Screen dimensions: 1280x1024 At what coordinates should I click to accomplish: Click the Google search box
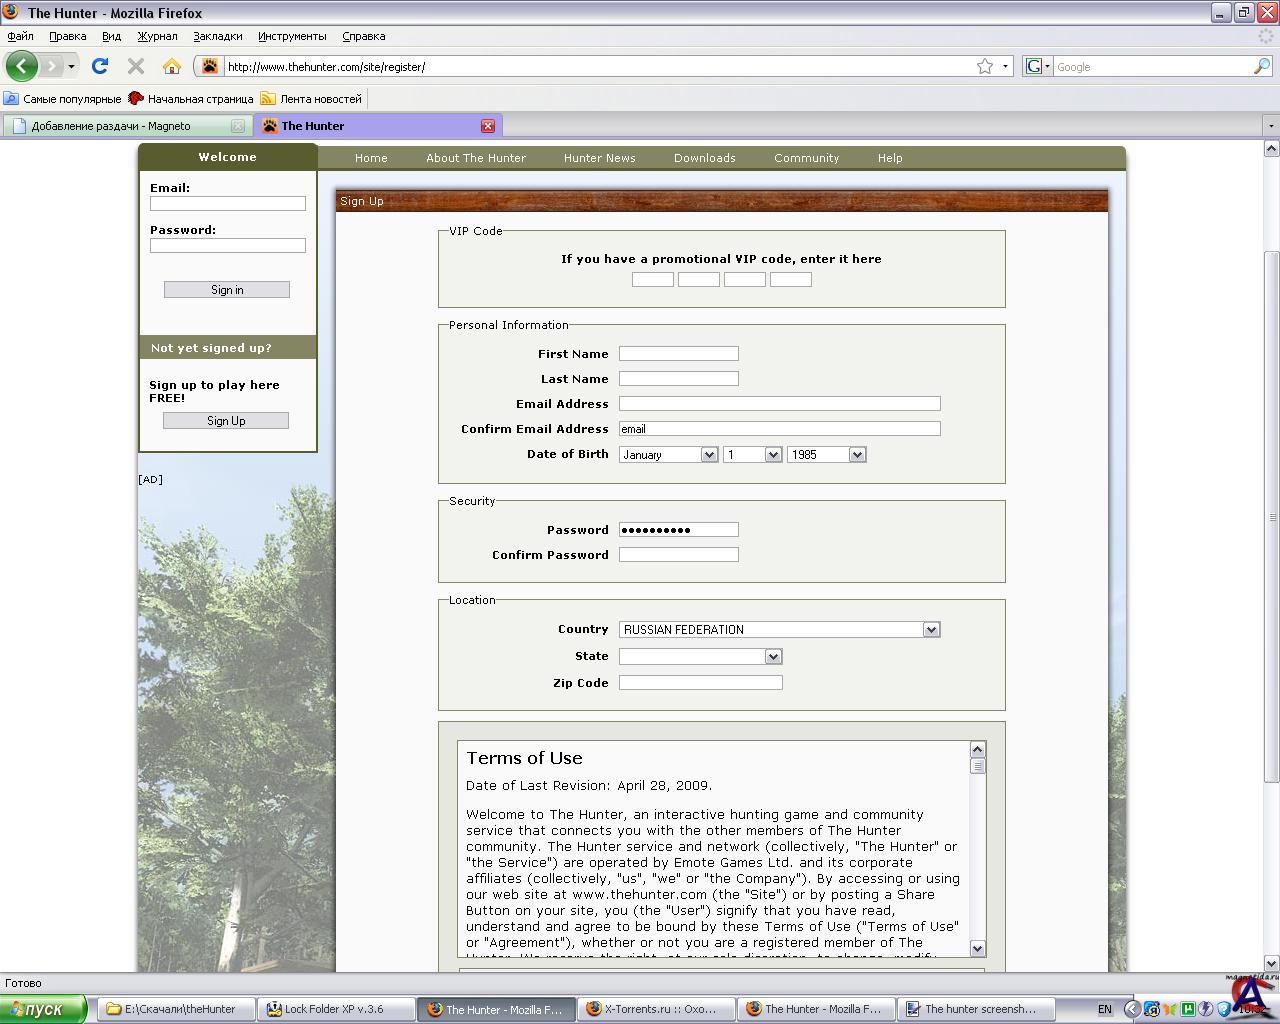click(1153, 66)
